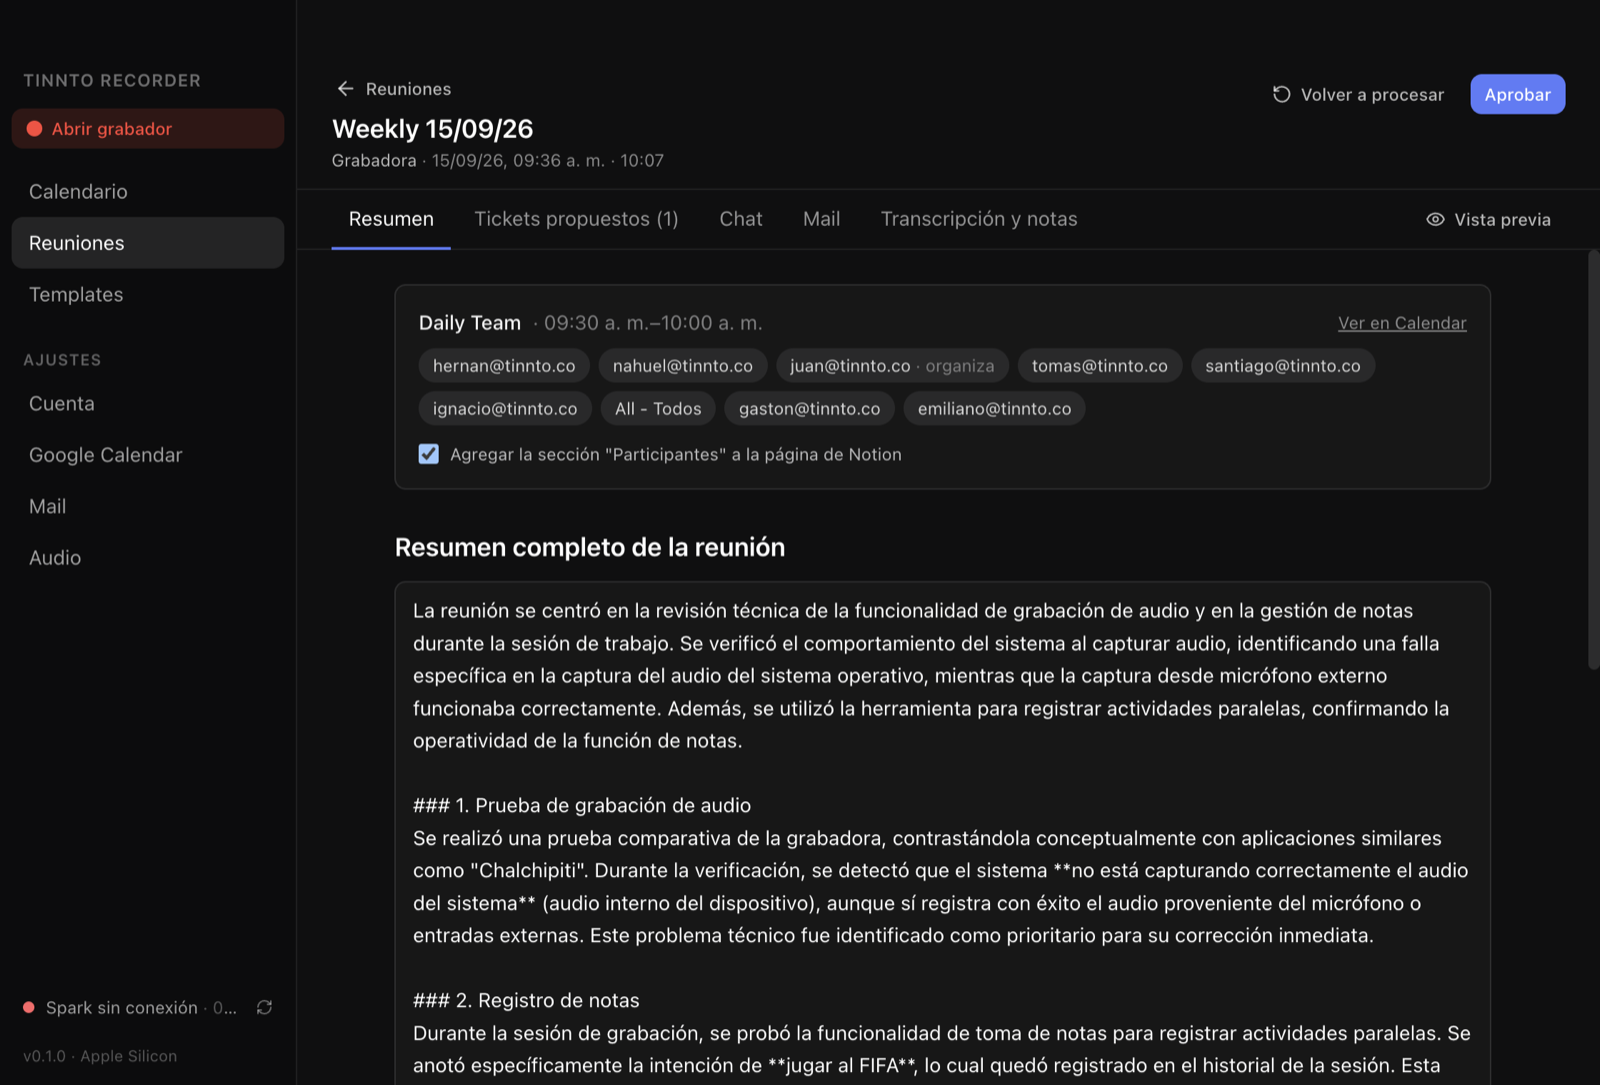Image resolution: width=1600 pixels, height=1085 pixels.
Task: Click the '### 1. Prueba de grabación de audio' line
Action: click(x=582, y=805)
